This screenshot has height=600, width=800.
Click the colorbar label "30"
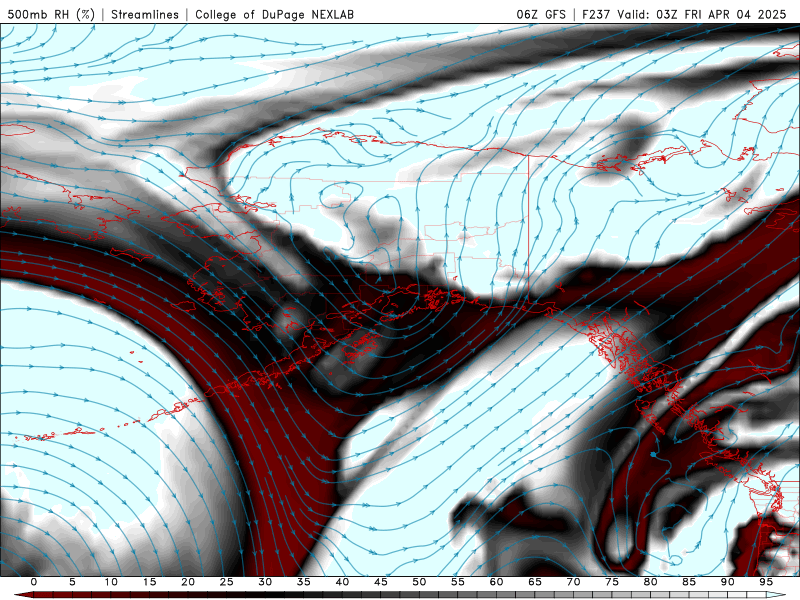point(265,582)
